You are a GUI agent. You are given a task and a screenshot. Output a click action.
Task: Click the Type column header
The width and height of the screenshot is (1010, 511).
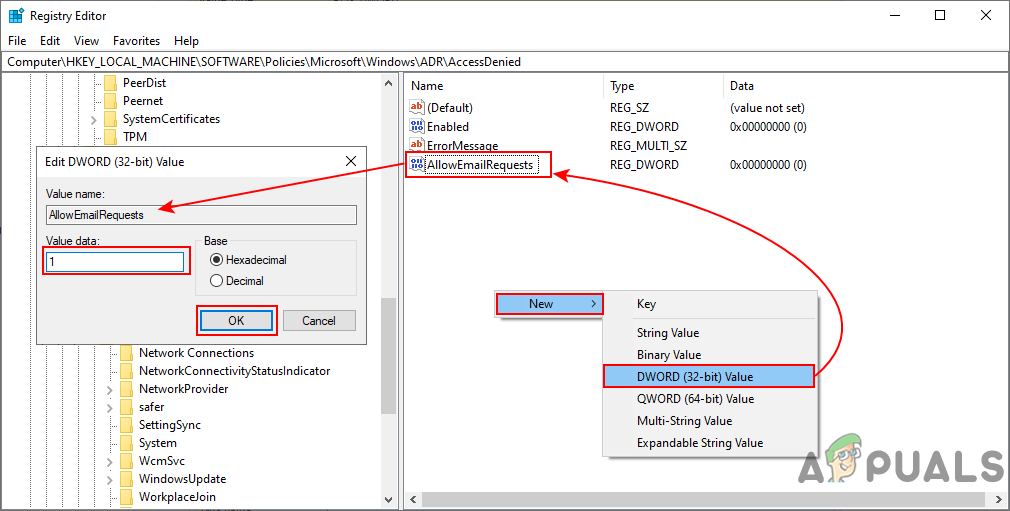point(663,86)
